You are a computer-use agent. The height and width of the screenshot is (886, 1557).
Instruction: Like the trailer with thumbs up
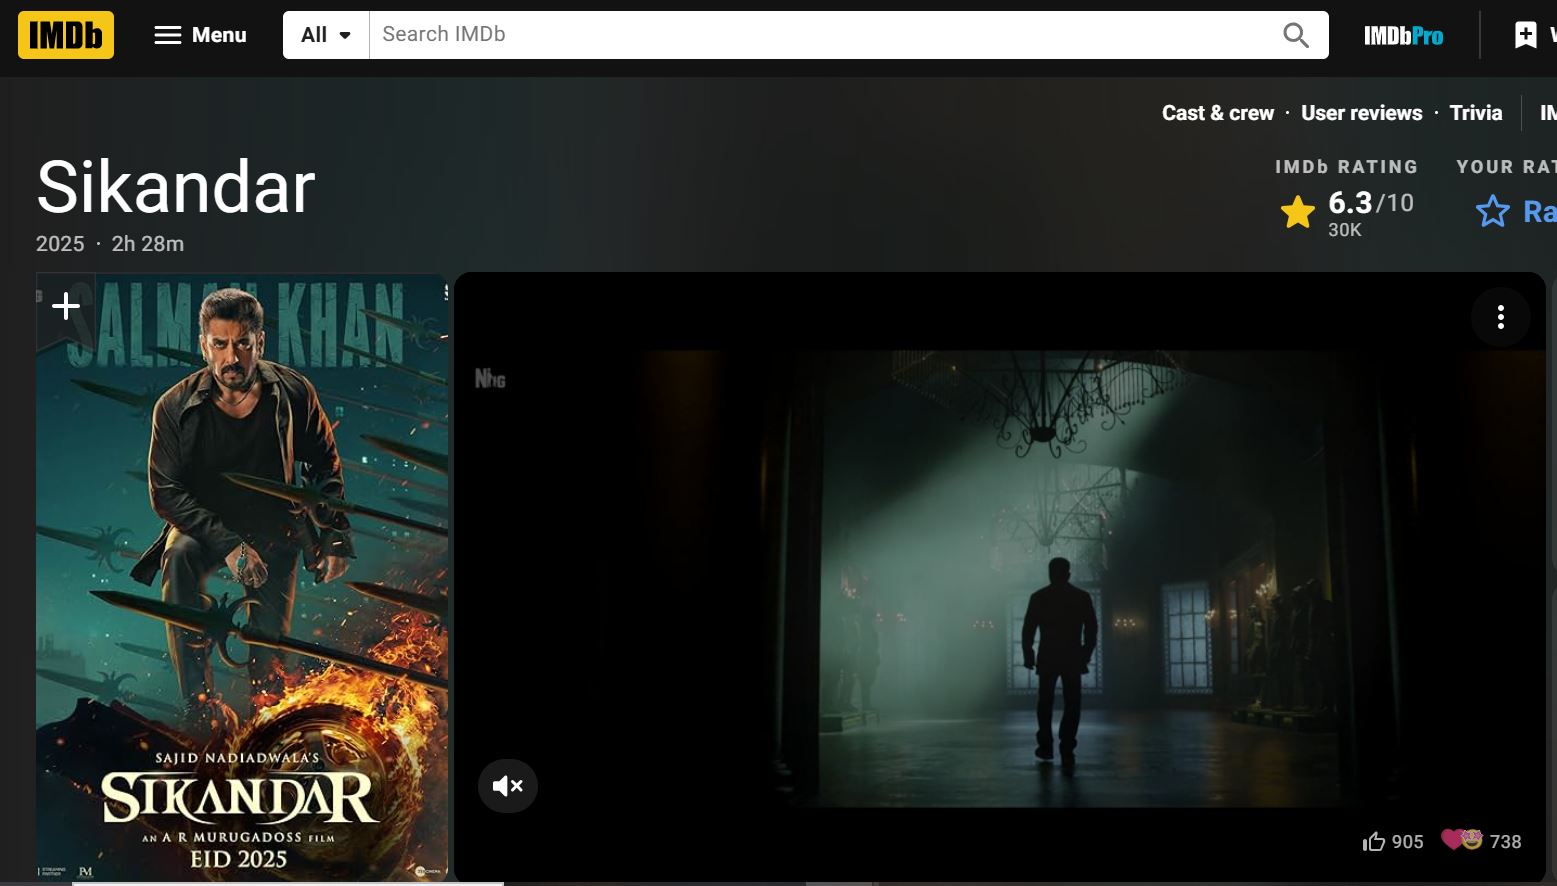[1374, 842]
